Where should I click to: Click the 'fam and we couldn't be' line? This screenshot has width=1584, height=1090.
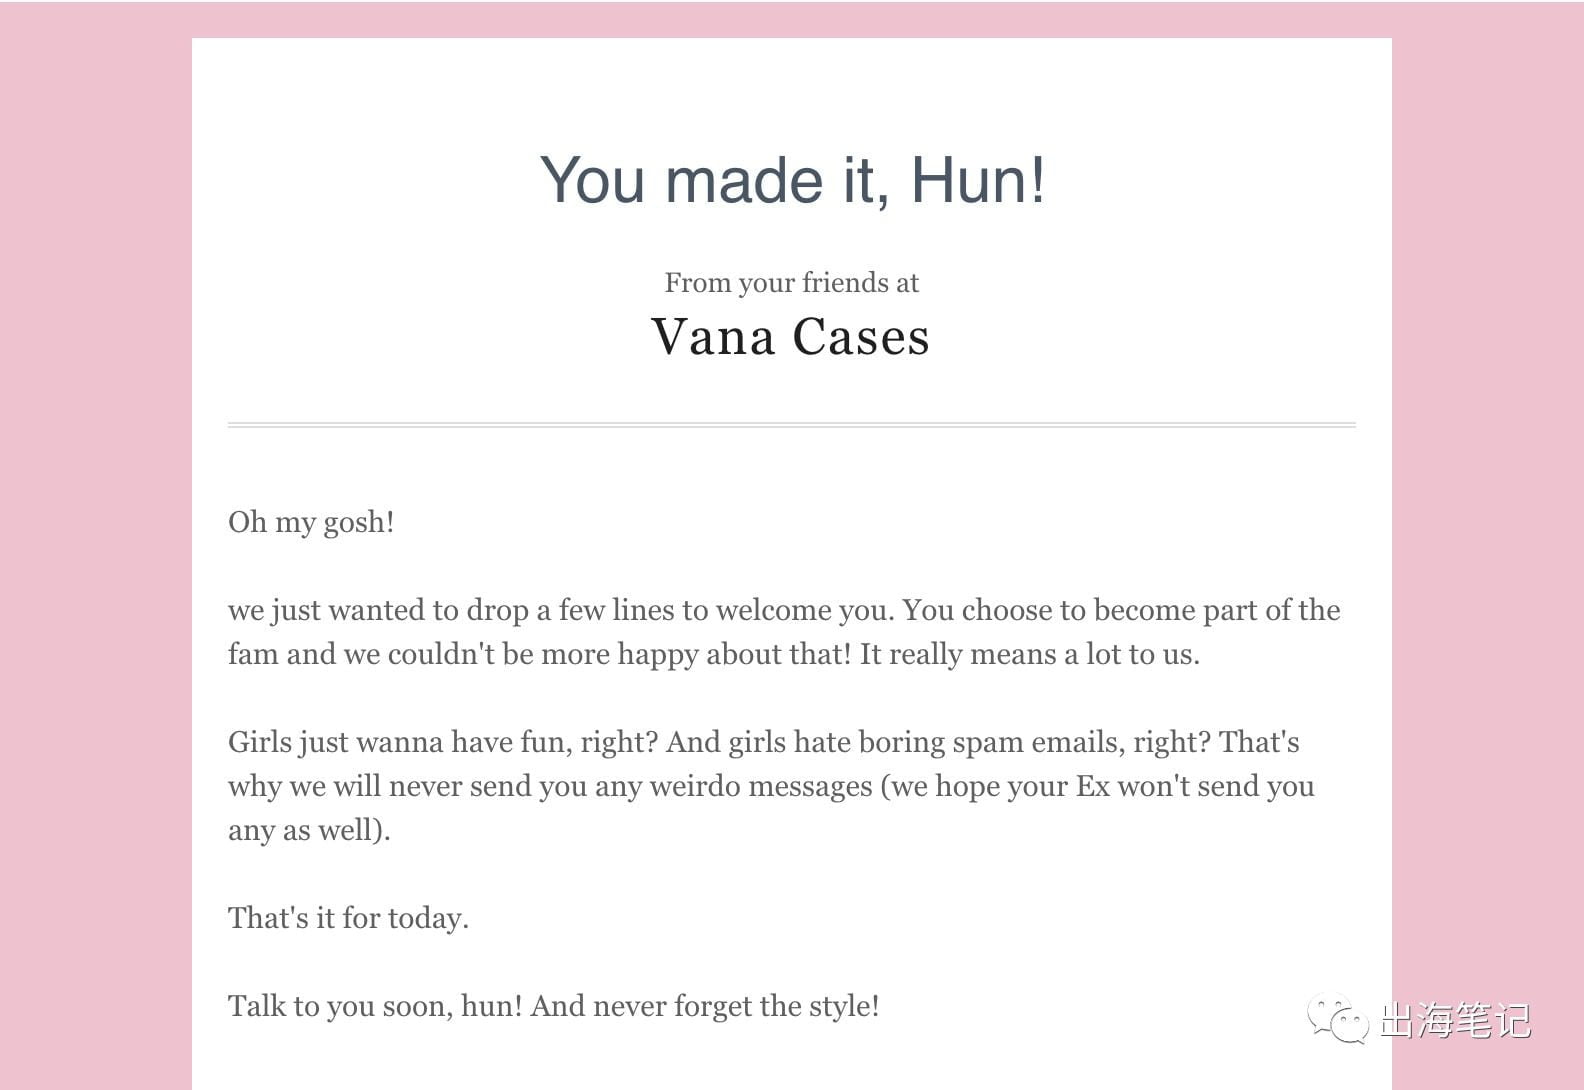(714, 654)
